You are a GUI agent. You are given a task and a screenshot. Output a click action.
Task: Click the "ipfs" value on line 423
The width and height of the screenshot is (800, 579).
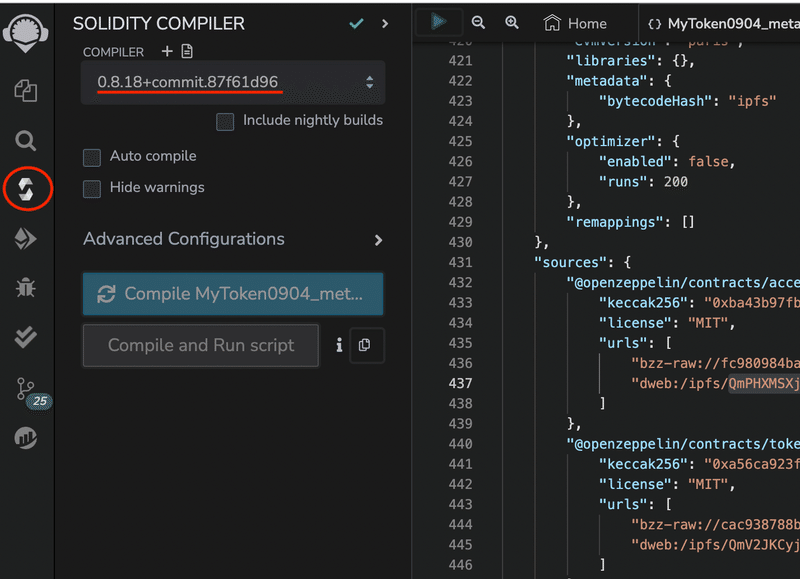(x=752, y=101)
